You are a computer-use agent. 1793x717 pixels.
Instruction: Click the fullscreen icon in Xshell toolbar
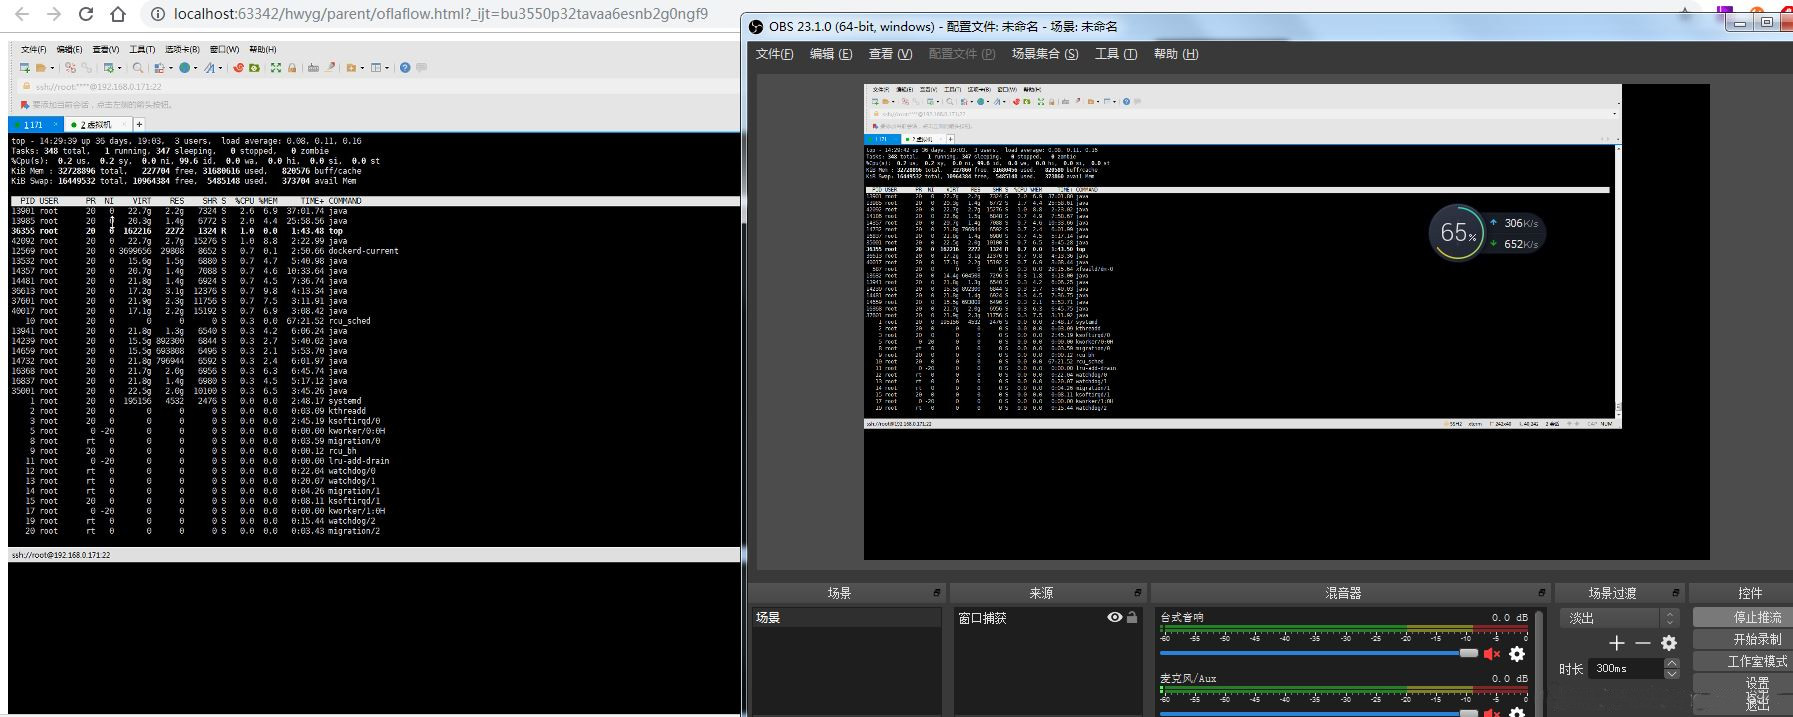(x=275, y=68)
